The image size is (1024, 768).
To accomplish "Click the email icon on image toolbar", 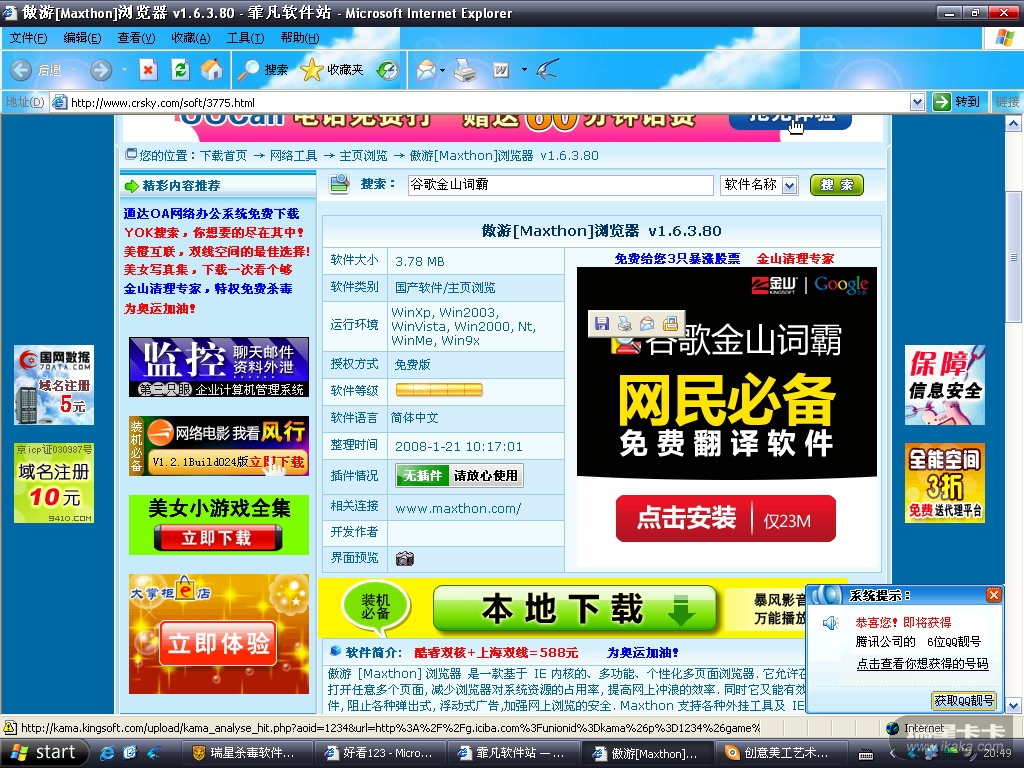I will (x=647, y=323).
